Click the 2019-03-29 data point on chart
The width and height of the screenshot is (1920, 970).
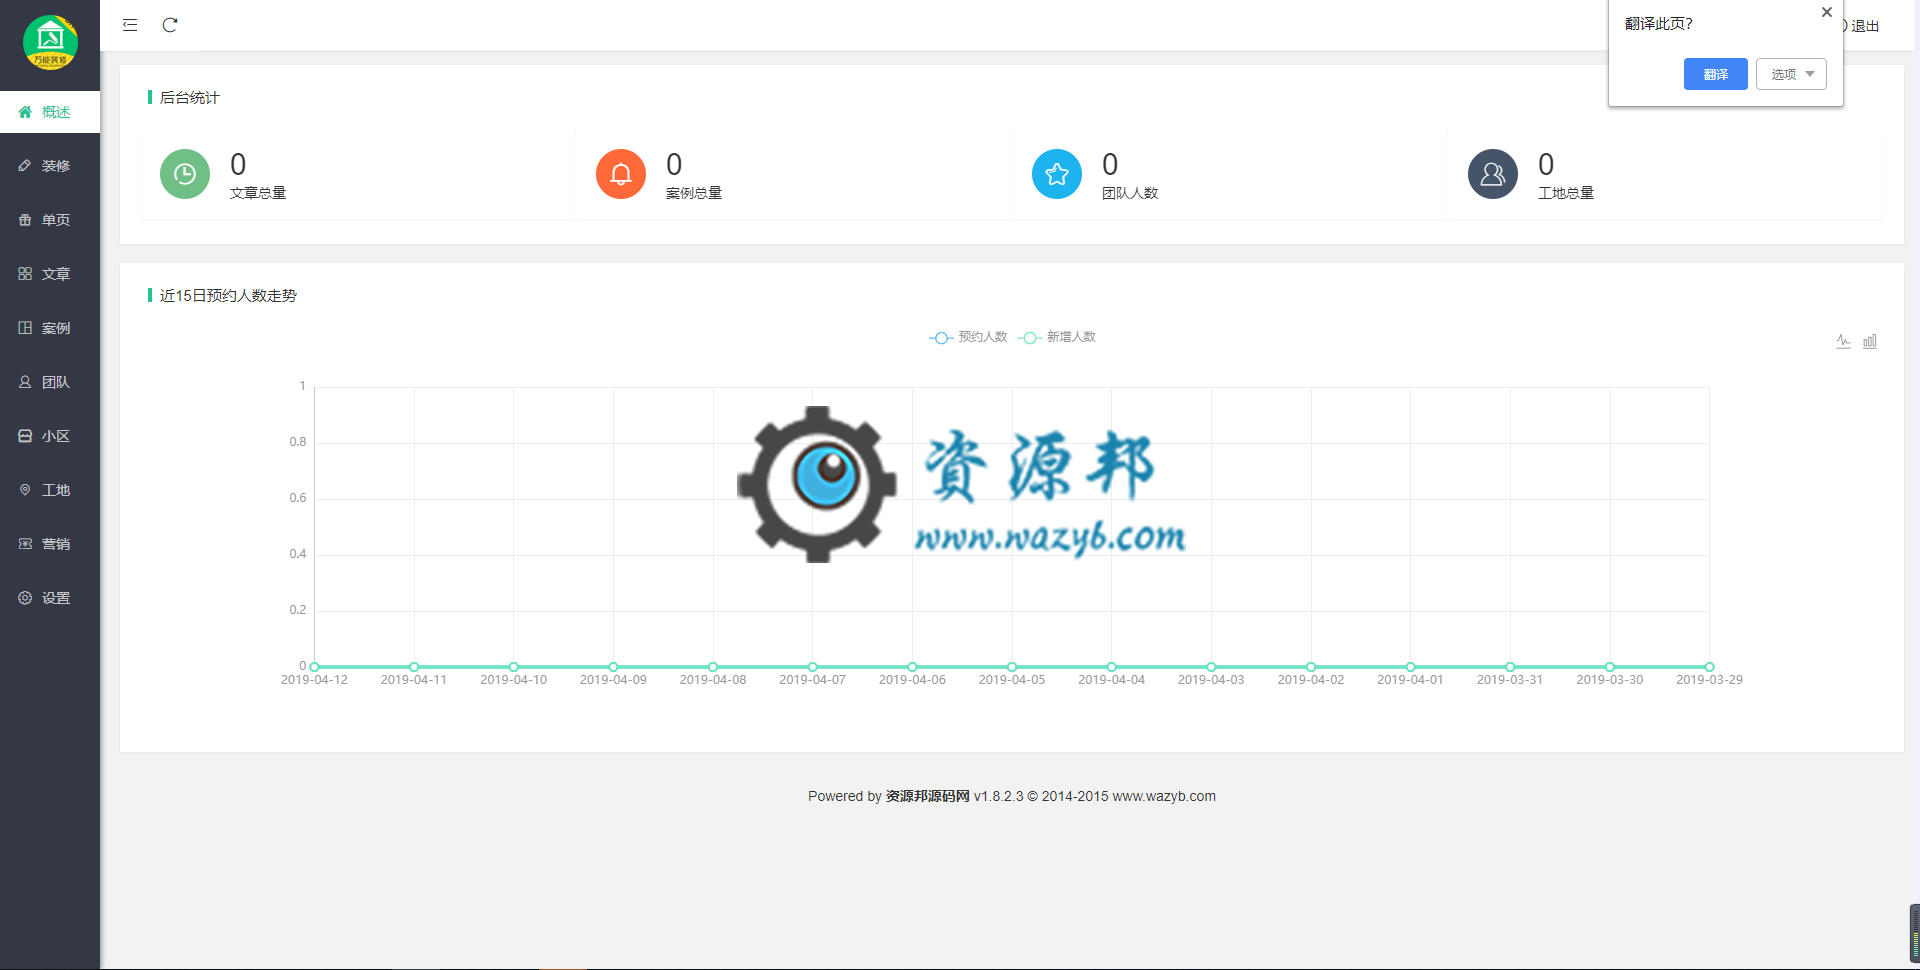pos(1710,666)
